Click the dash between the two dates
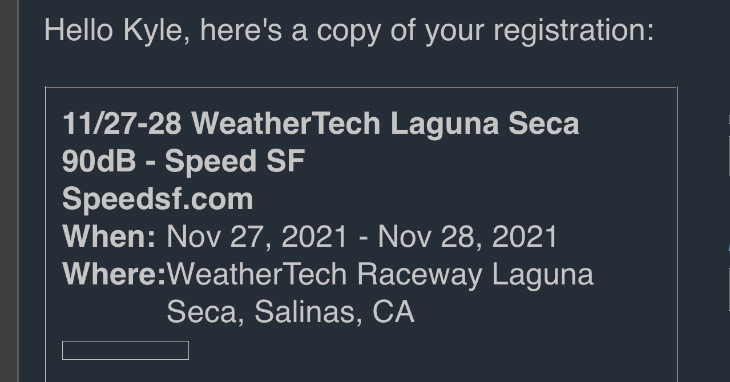 pos(363,238)
